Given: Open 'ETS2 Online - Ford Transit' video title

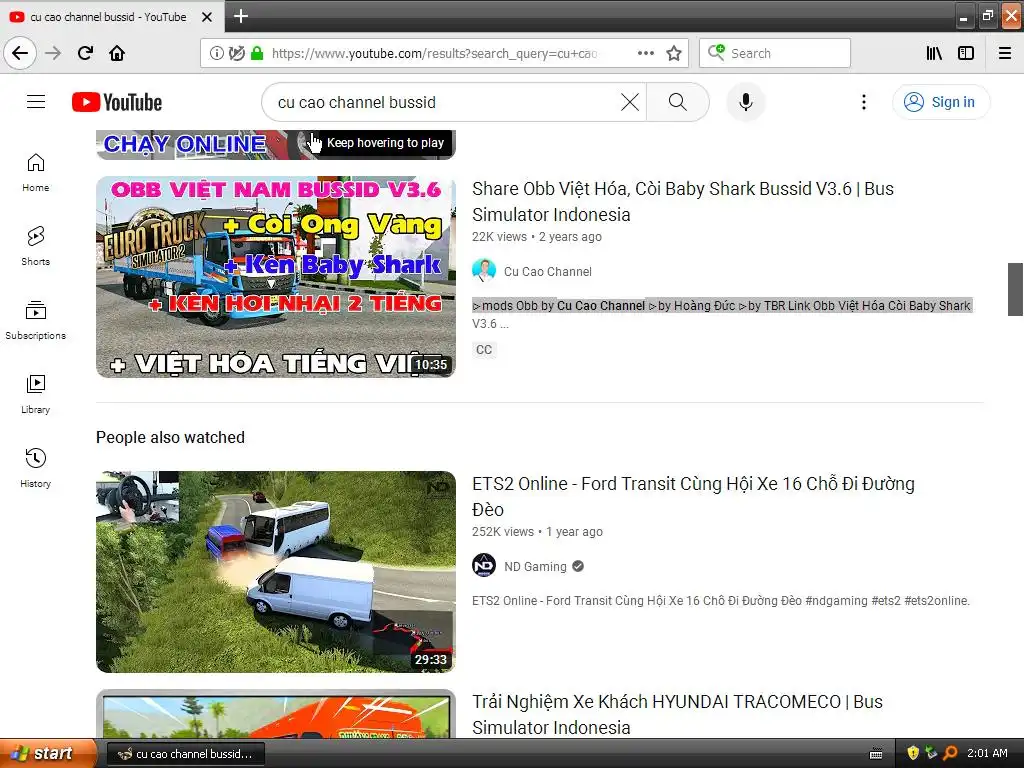Looking at the screenshot, I should click(693, 496).
